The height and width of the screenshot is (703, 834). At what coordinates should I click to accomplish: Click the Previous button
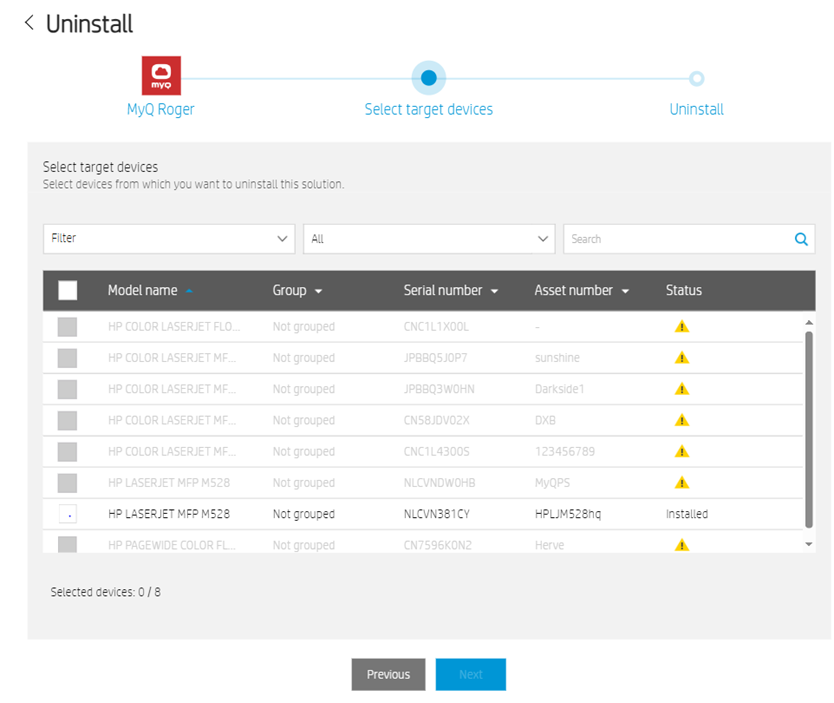tap(388, 674)
